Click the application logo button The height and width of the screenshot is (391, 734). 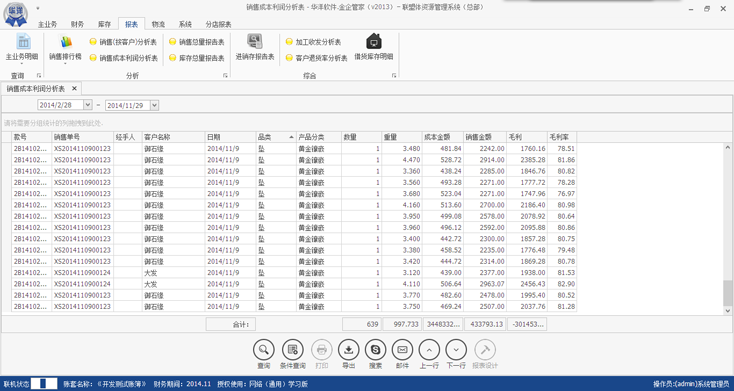15,14
